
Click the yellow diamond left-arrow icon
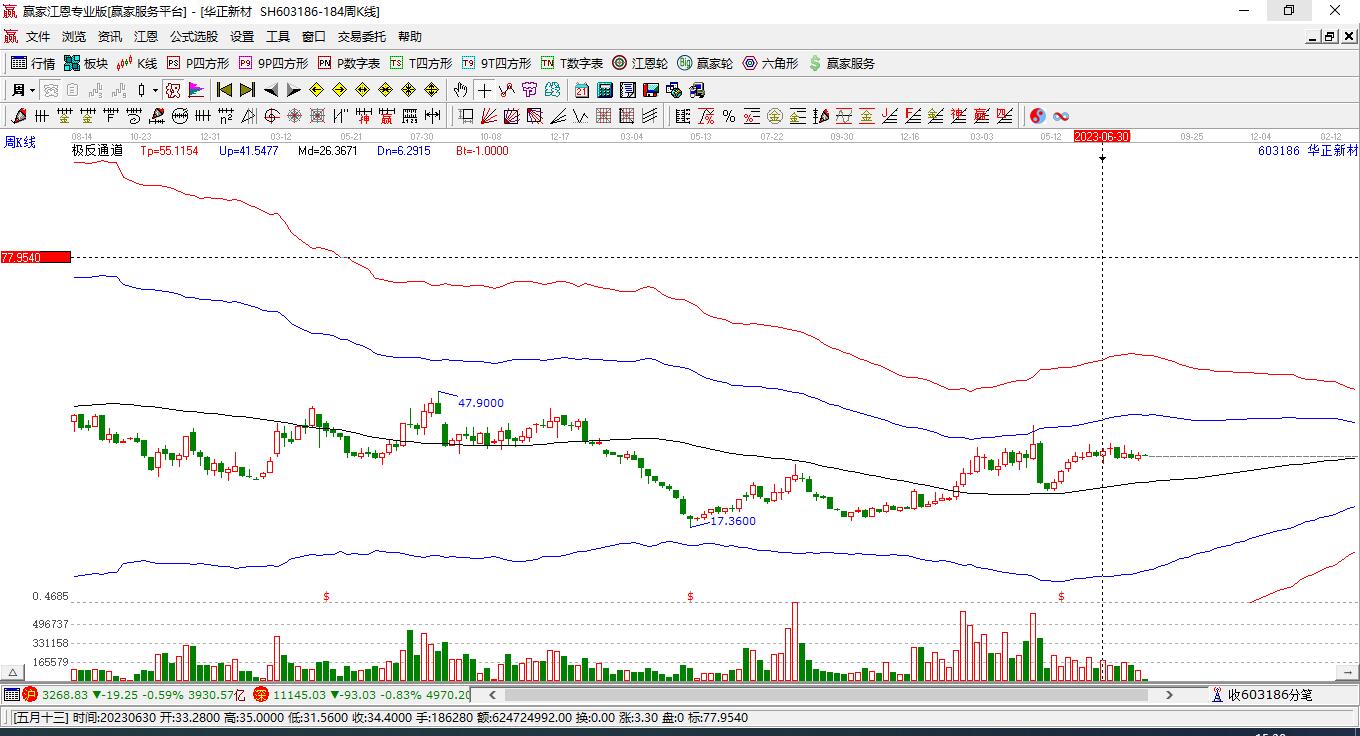point(316,90)
